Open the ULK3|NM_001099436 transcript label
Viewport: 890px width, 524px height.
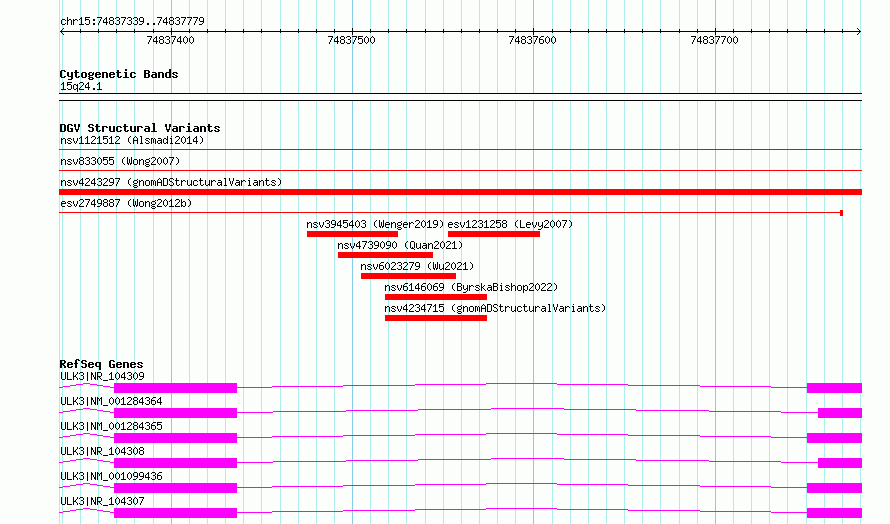(x=111, y=476)
